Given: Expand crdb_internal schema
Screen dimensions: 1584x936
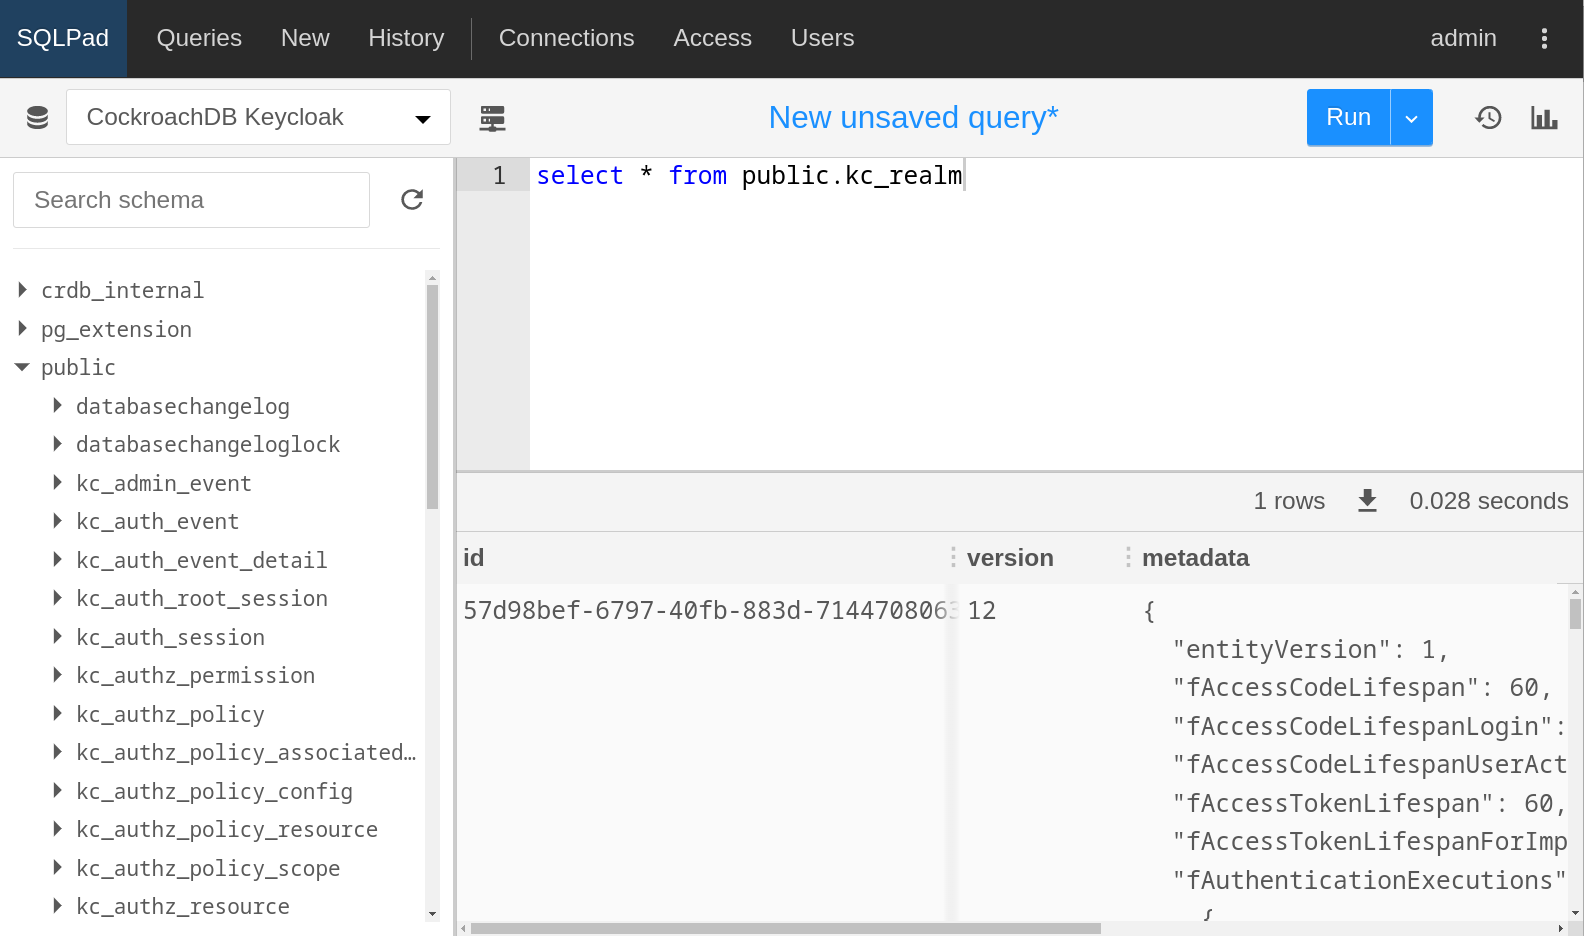Looking at the screenshot, I should (x=22, y=290).
